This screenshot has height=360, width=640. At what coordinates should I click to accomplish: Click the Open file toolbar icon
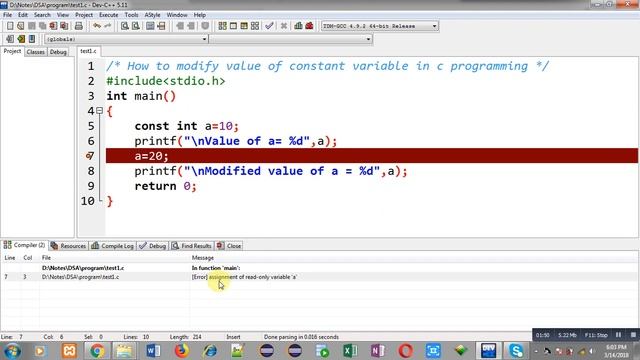[x=20, y=26]
